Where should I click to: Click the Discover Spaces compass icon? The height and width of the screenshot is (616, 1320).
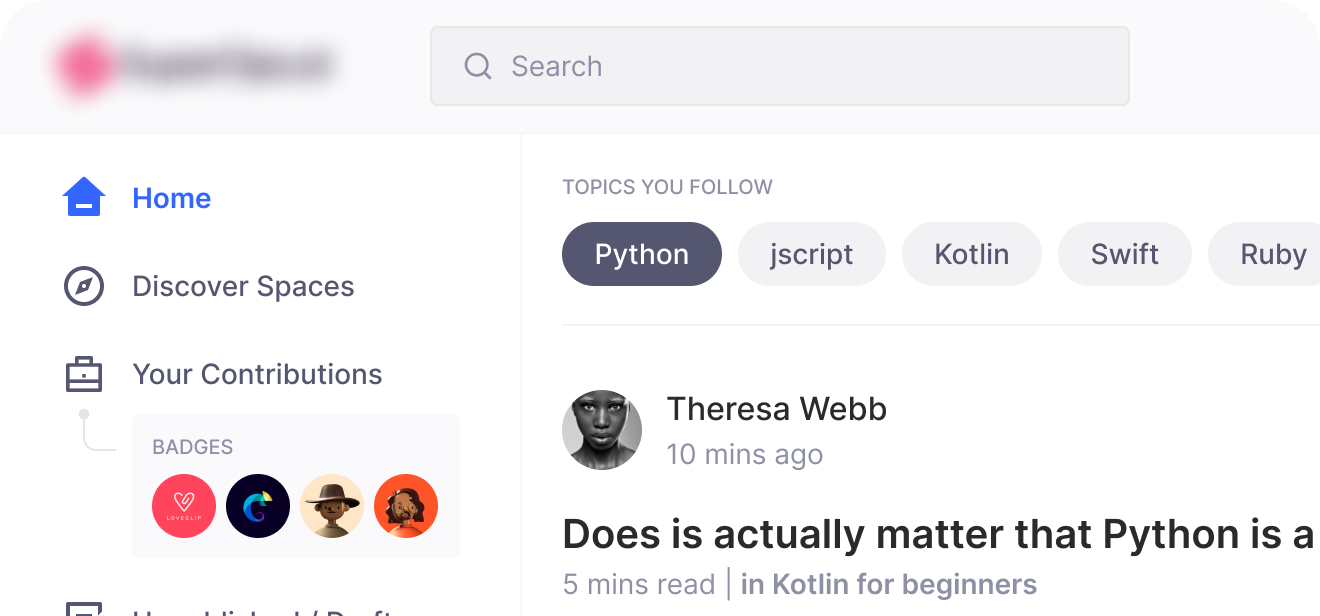tap(84, 286)
